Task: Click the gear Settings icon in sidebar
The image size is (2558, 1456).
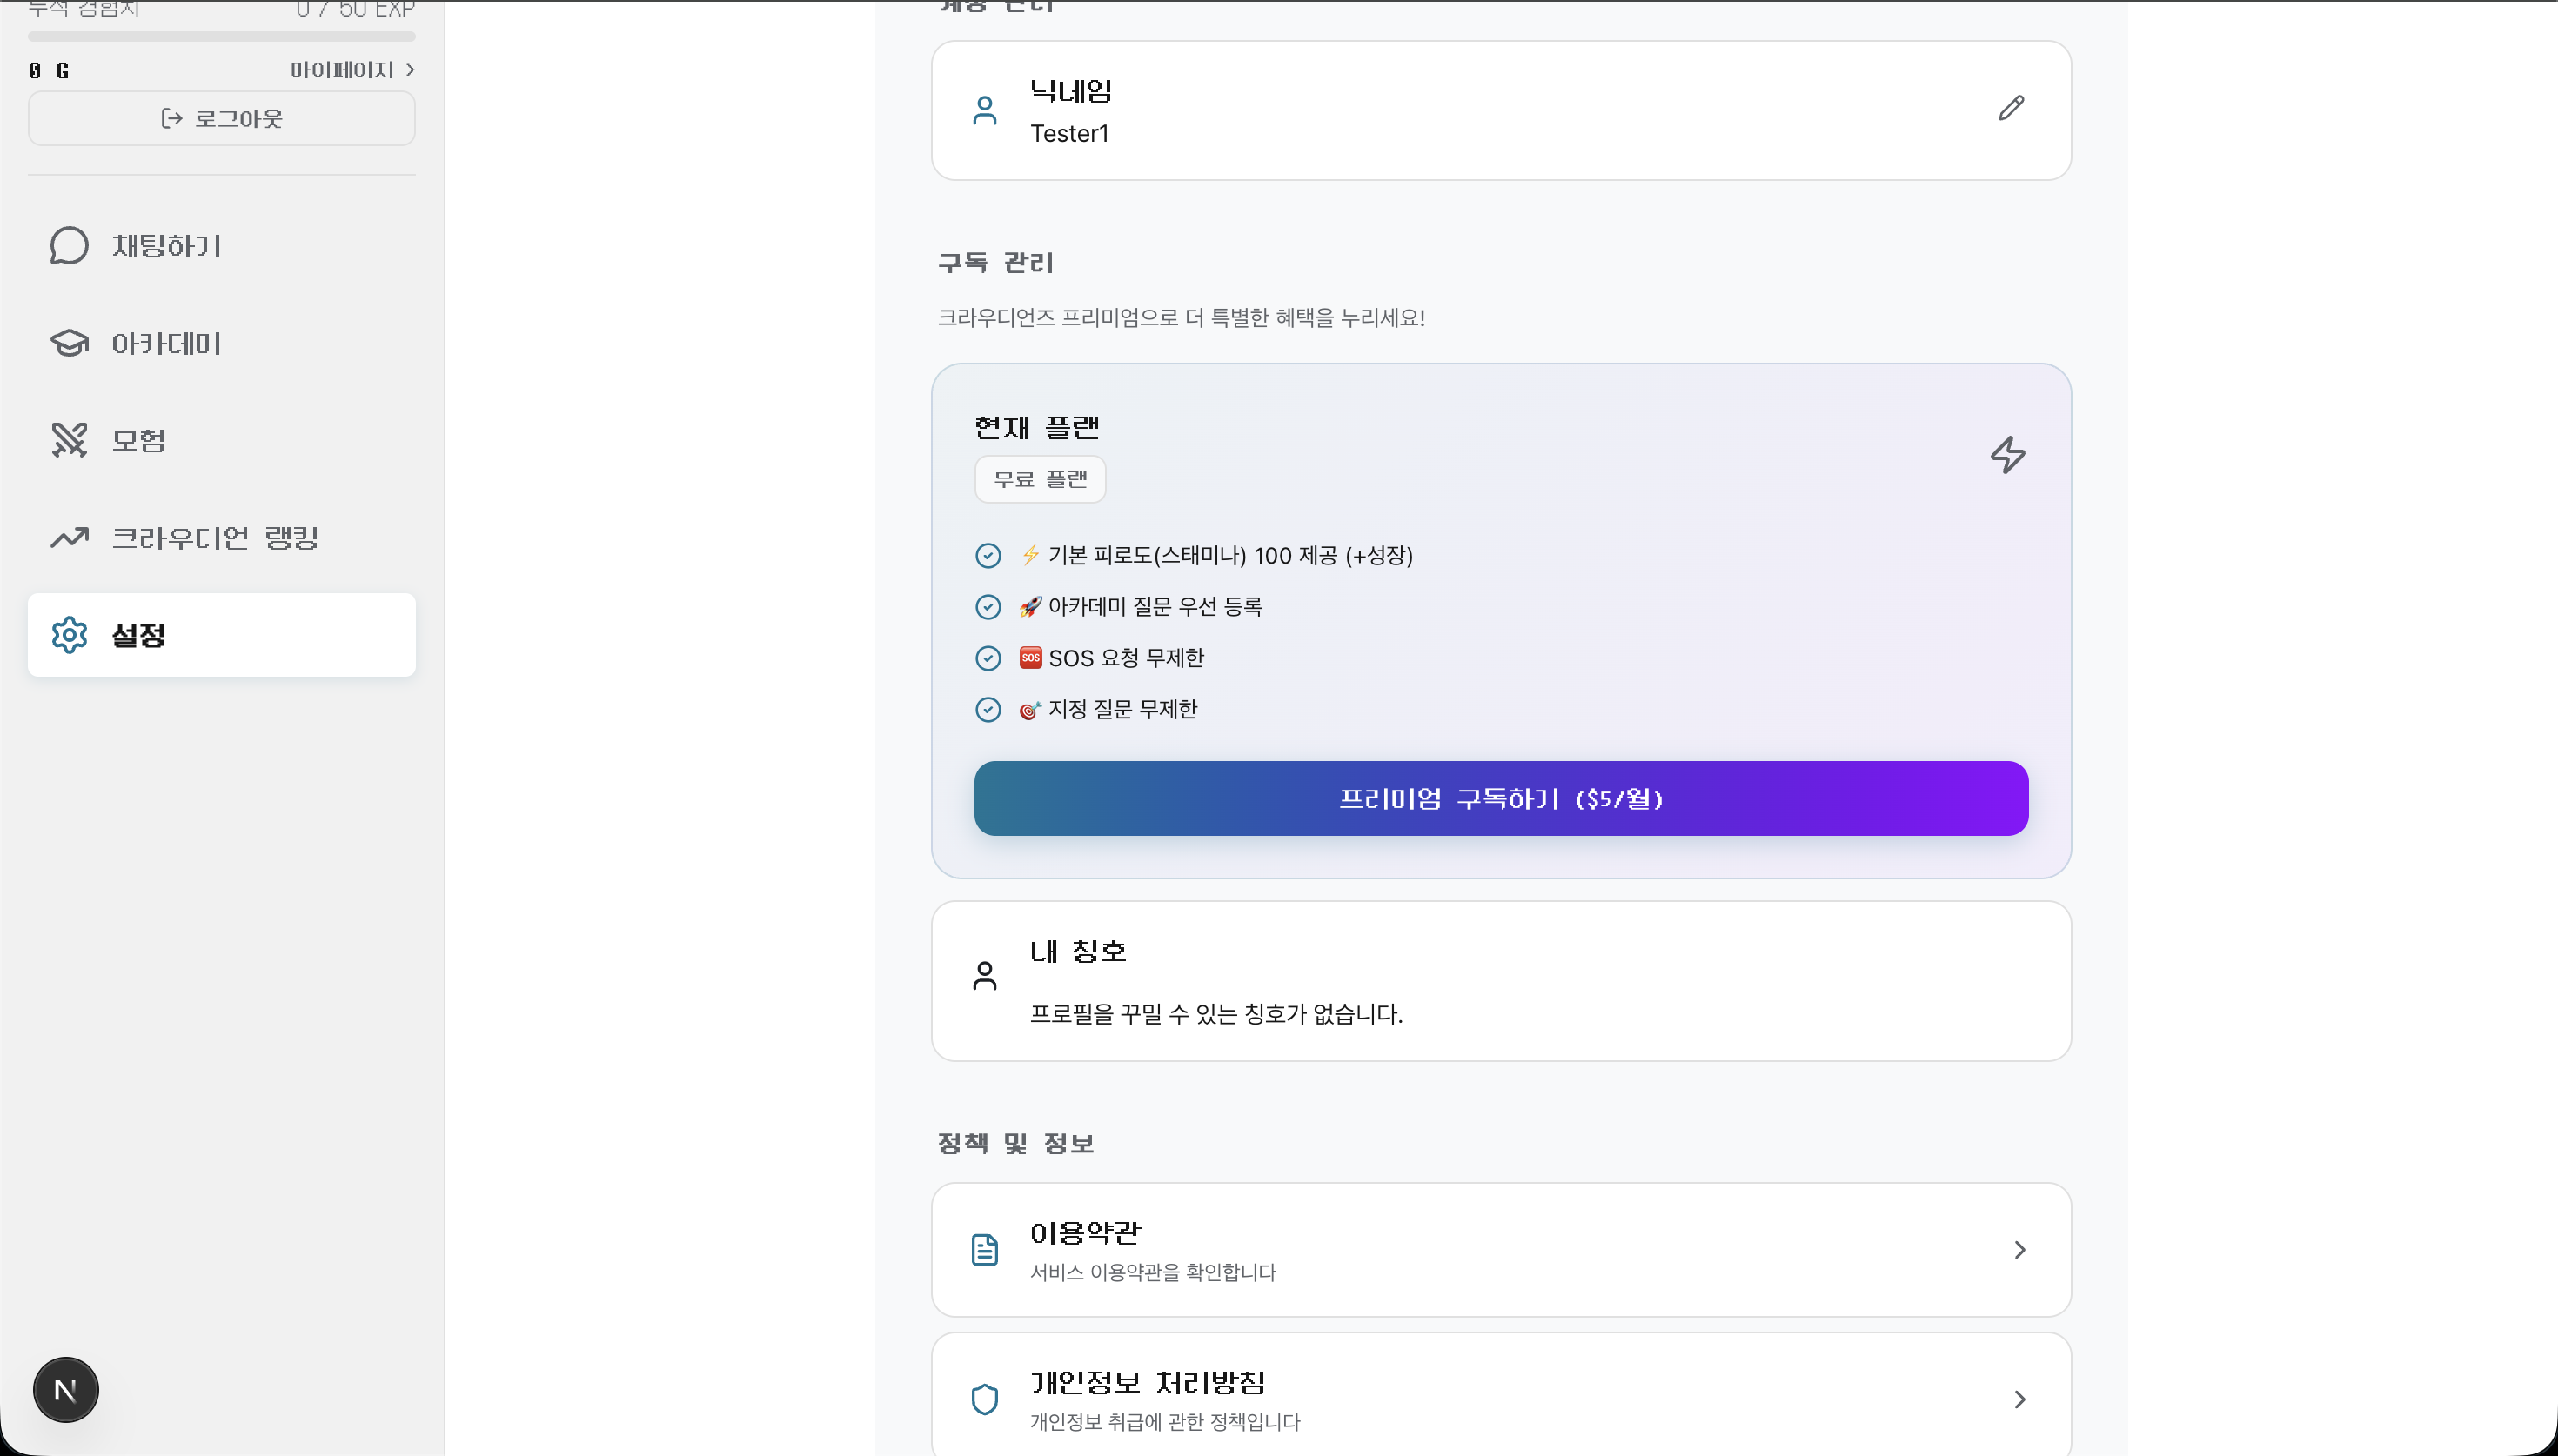Action: (69, 635)
